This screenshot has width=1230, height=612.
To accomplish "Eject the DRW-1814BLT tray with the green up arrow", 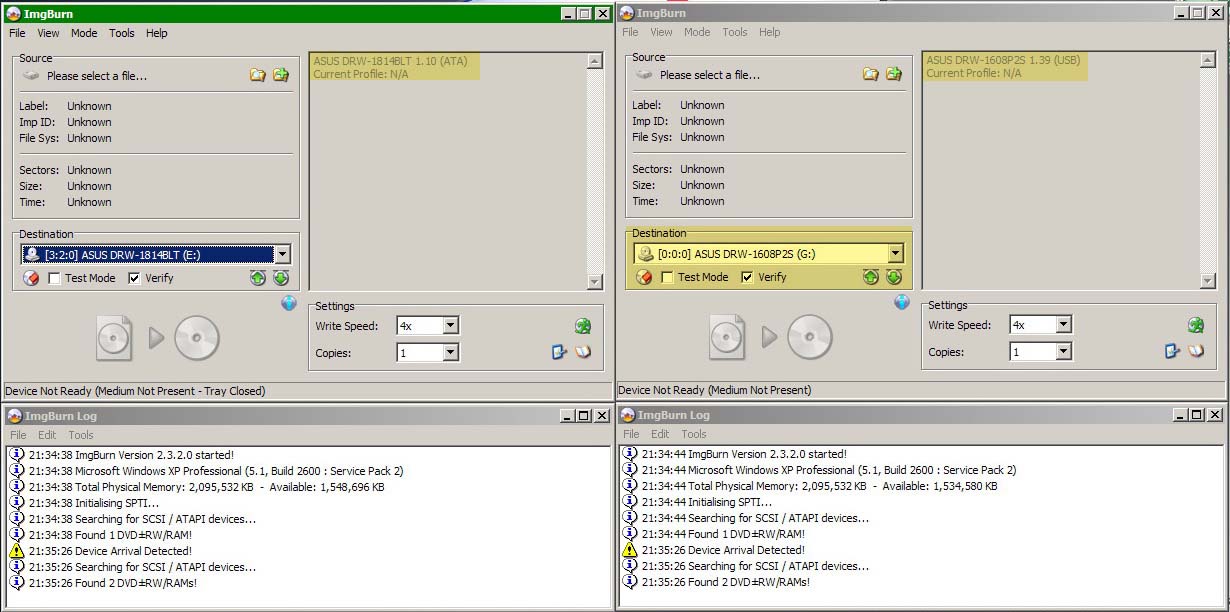I will coord(258,278).
